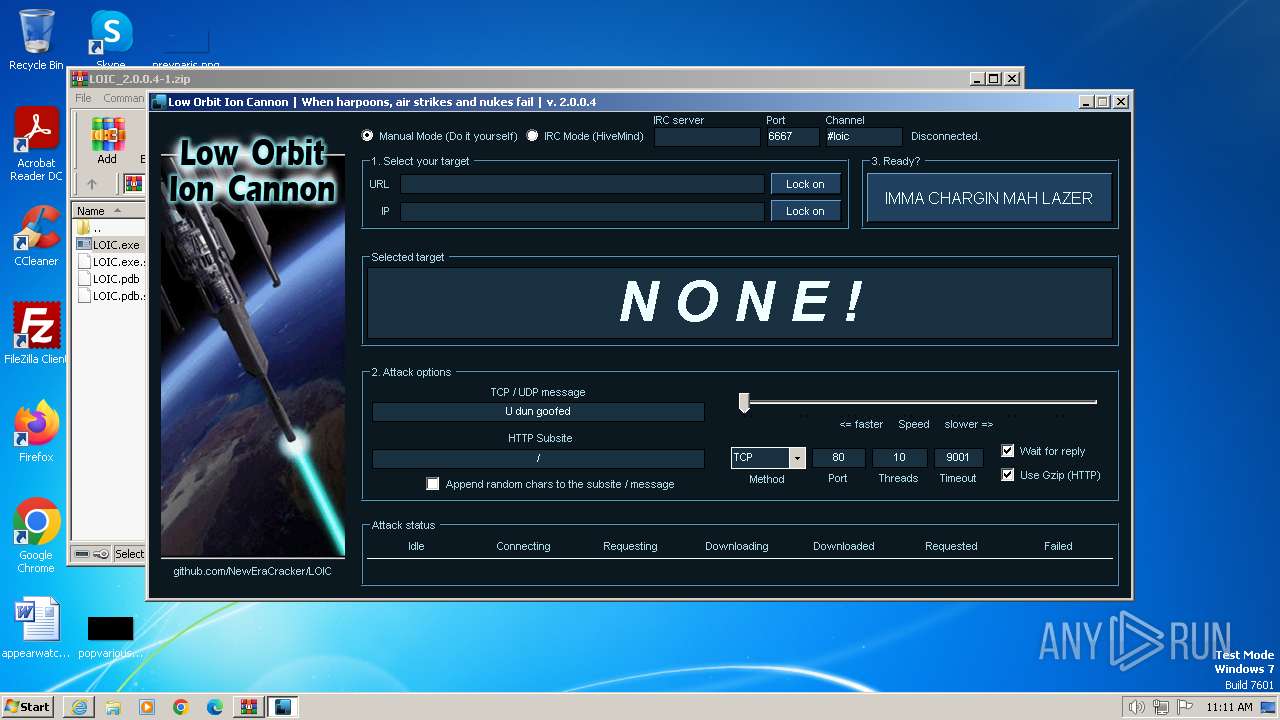The image size is (1280, 720).
Task: Click Internet Explorer icon in taskbar
Action: [79, 707]
